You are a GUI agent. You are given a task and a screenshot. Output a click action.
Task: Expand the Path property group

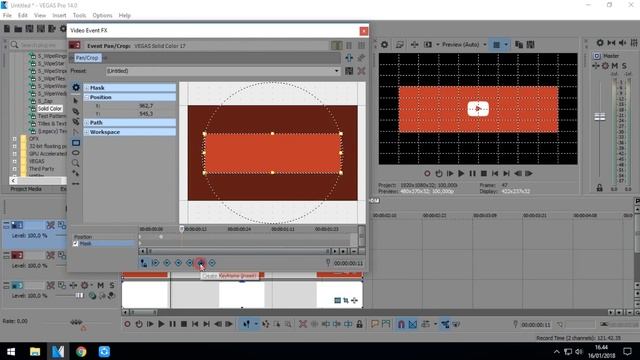[x=87, y=122]
